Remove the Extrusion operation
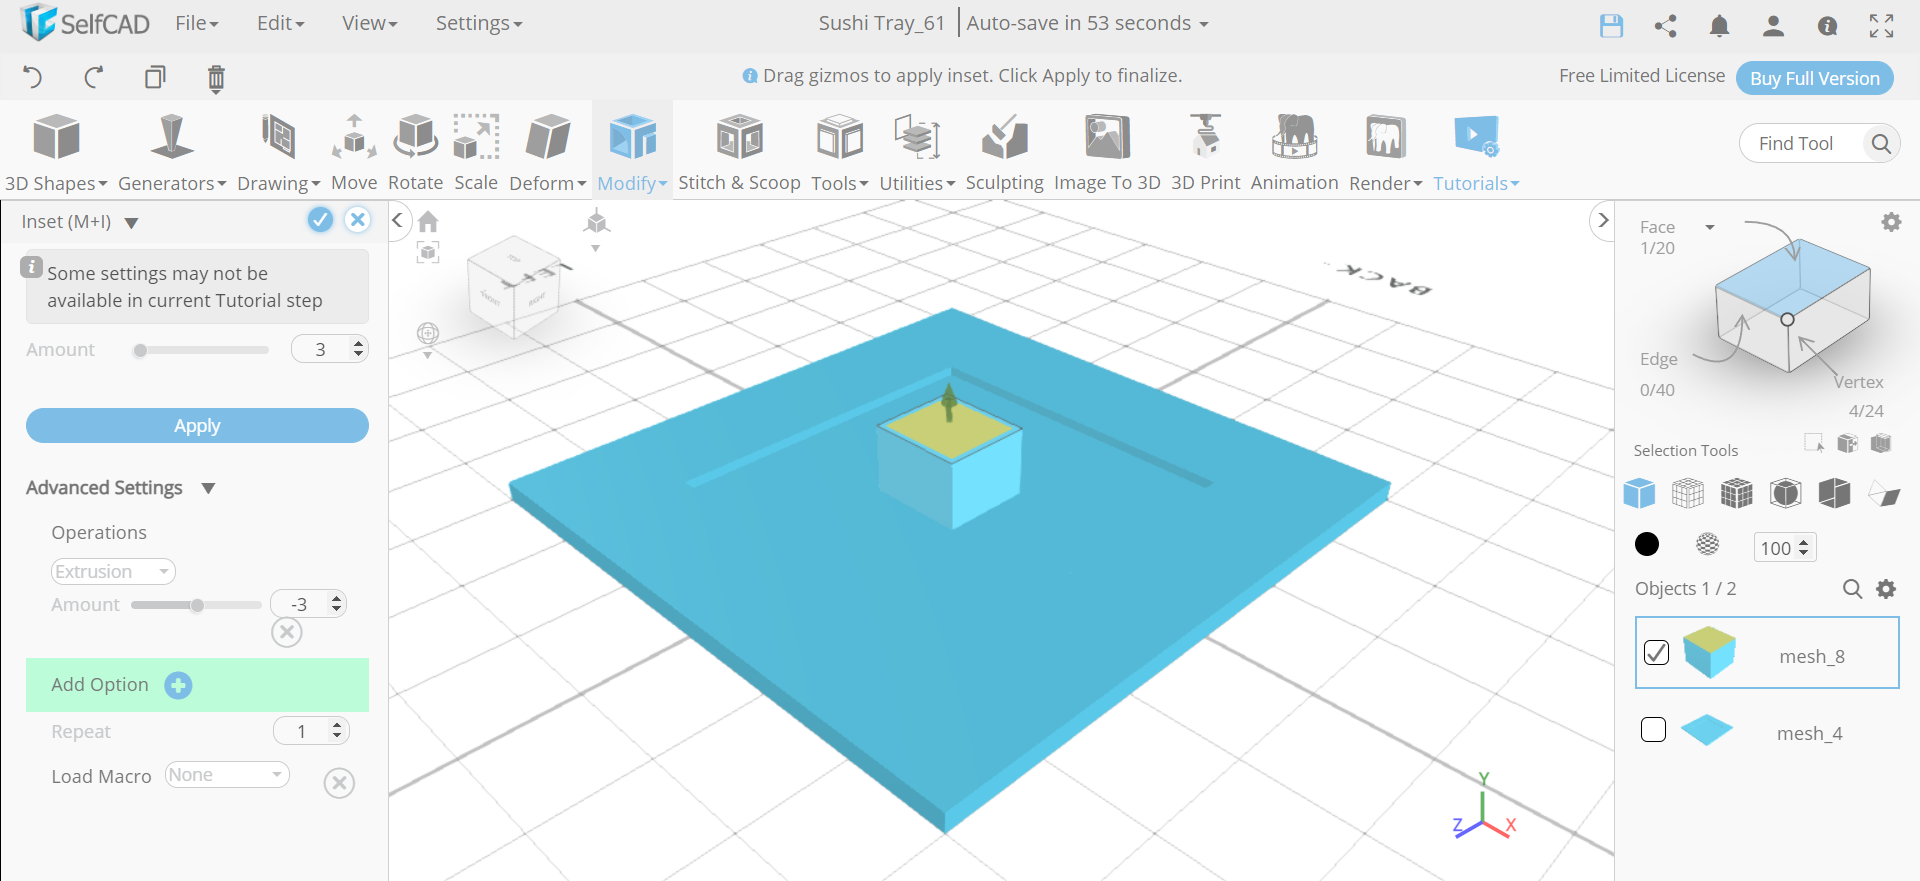 pos(287,632)
